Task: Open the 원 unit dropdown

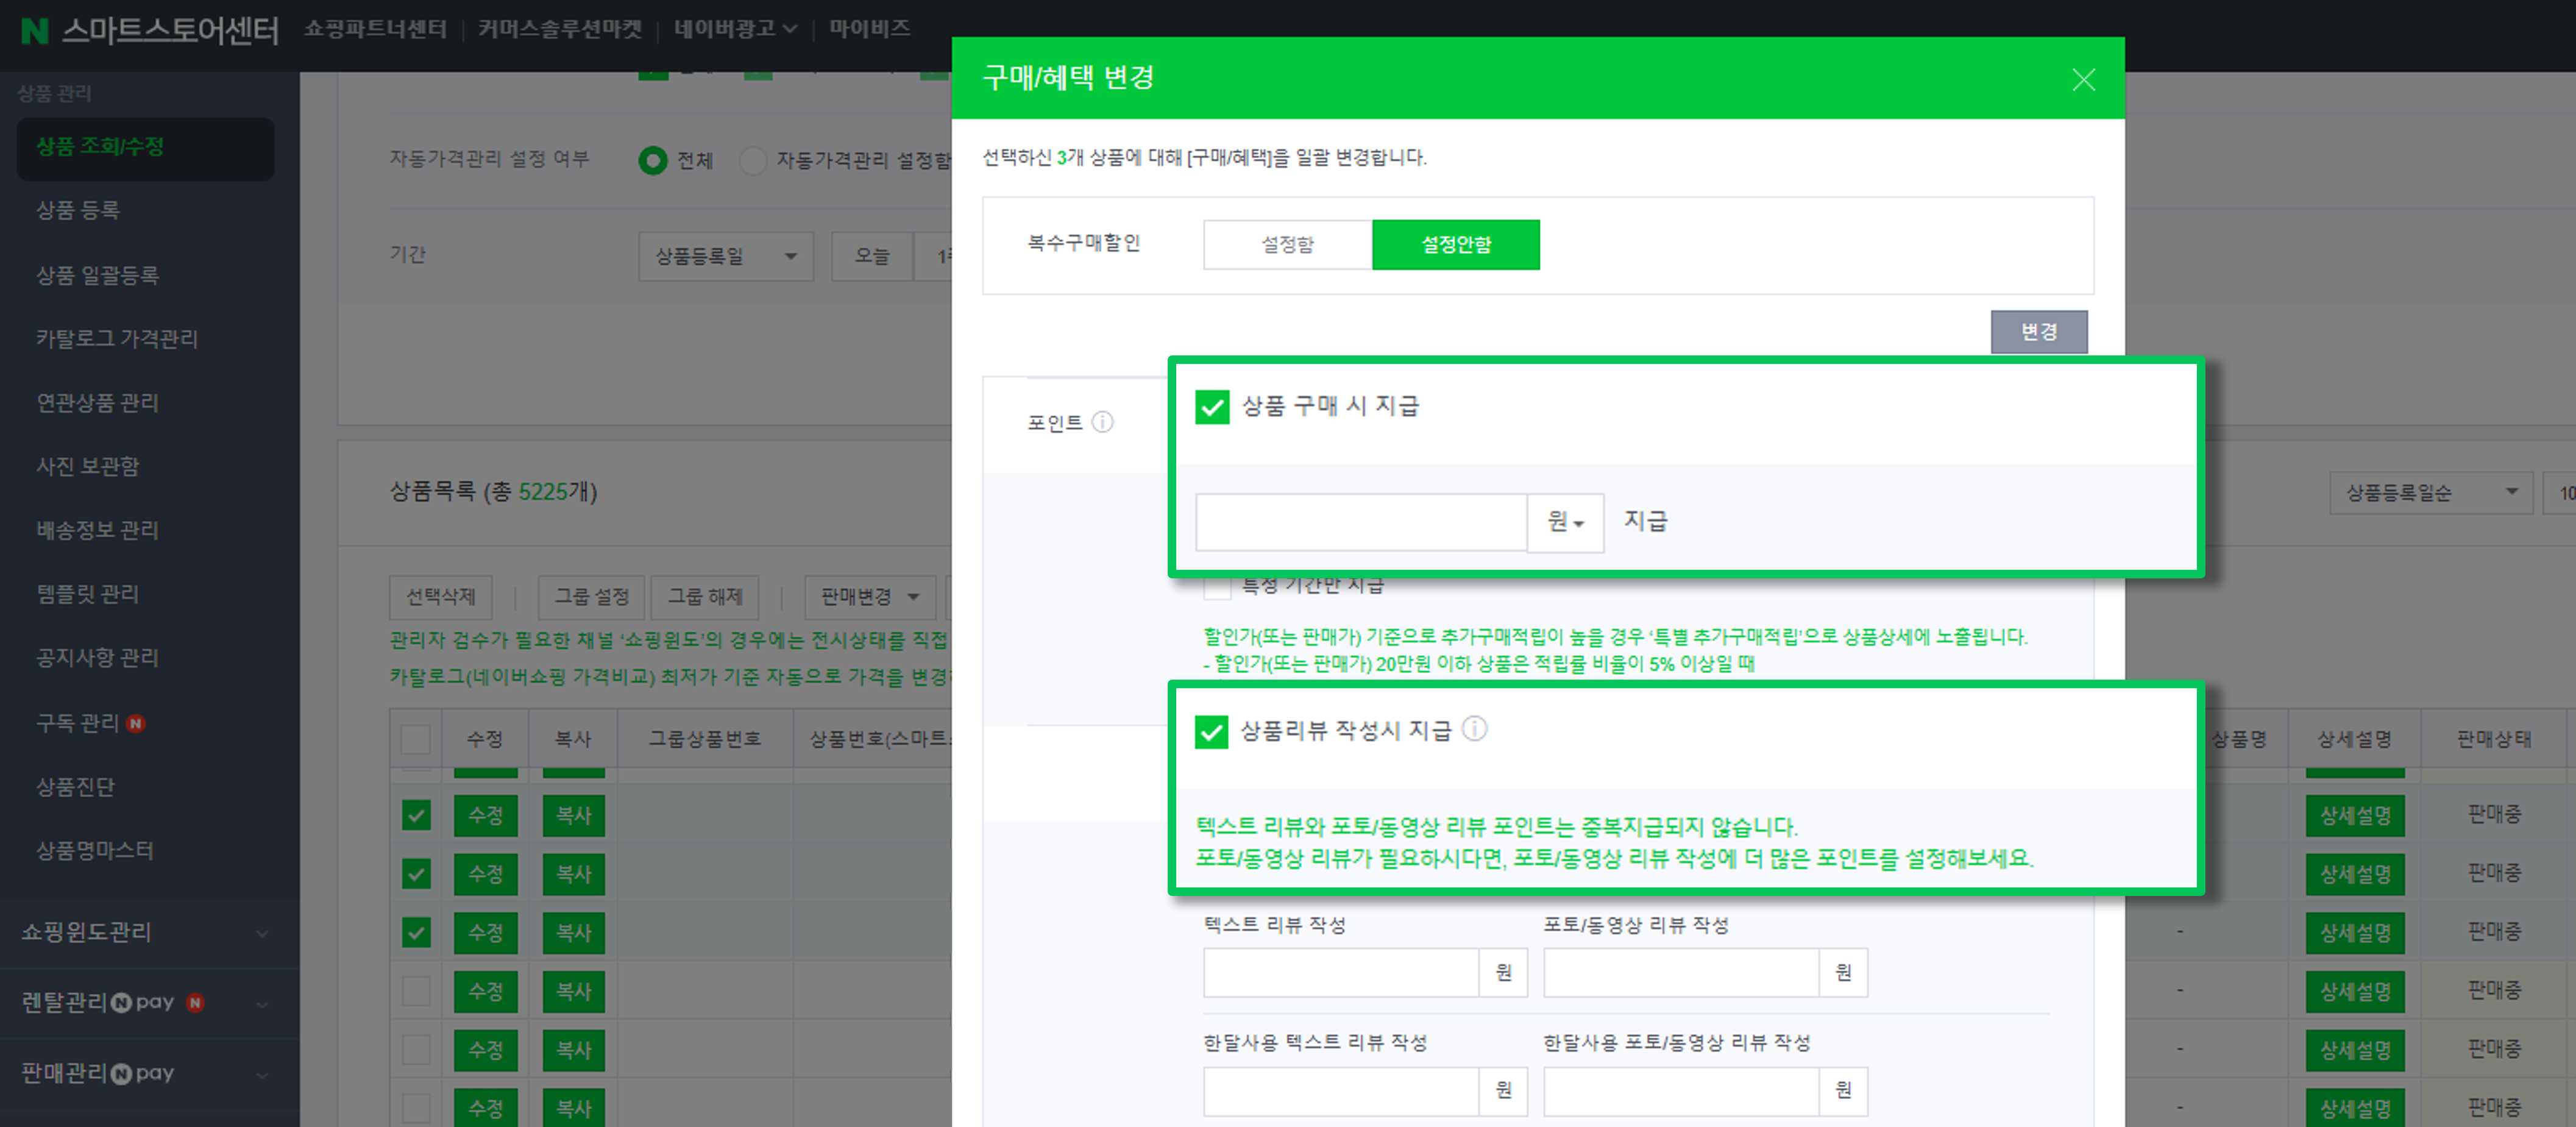Action: (x=1565, y=522)
